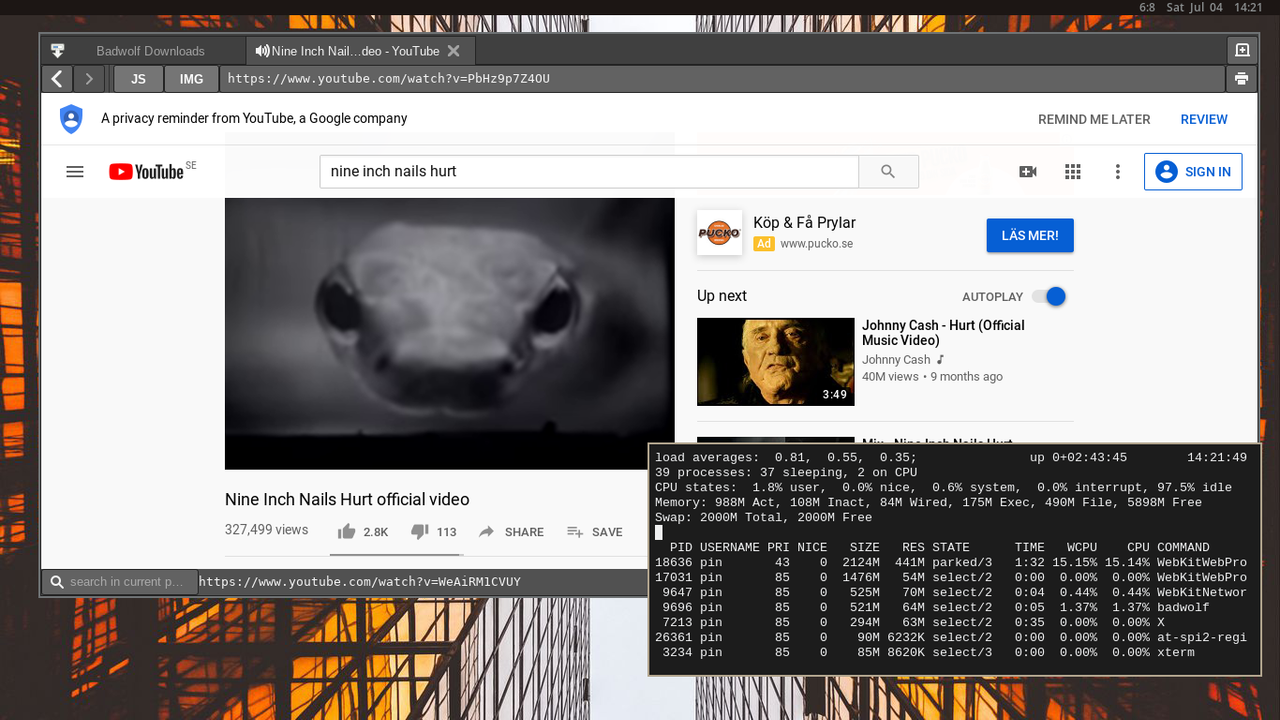Save the video to a playlist
Image resolution: width=1280 pixels, height=720 pixels.
tap(595, 532)
